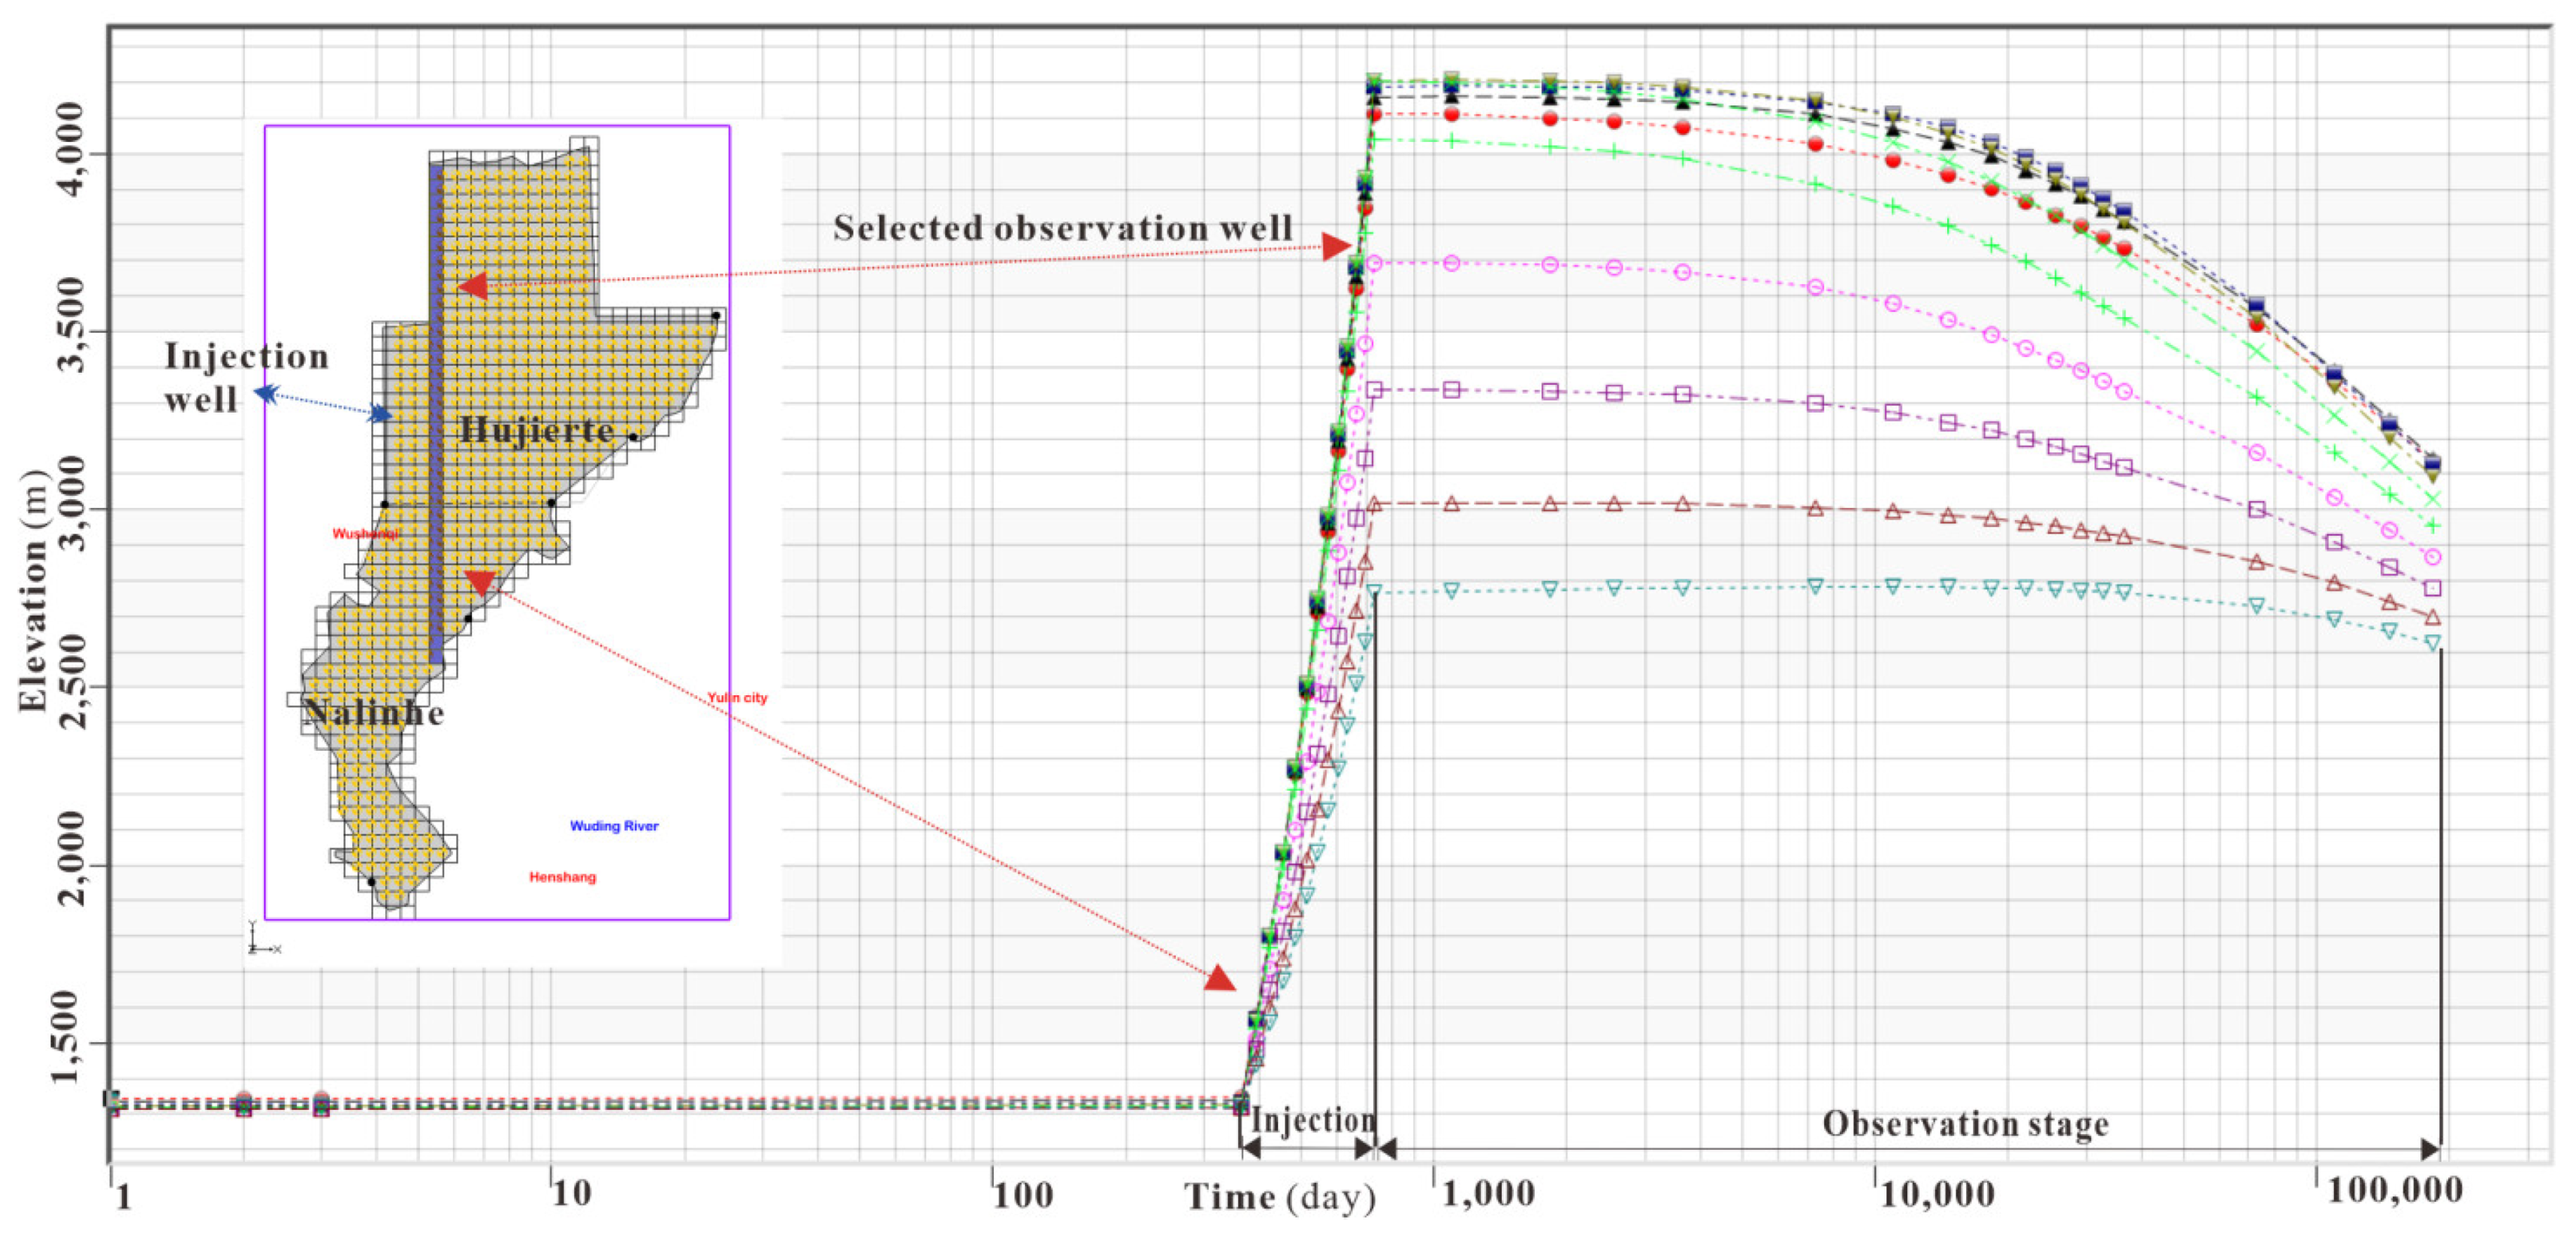Click blue arrowhead next to 'Injection well' label
The height and width of the screenshot is (1237, 2576).
pos(266,393)
